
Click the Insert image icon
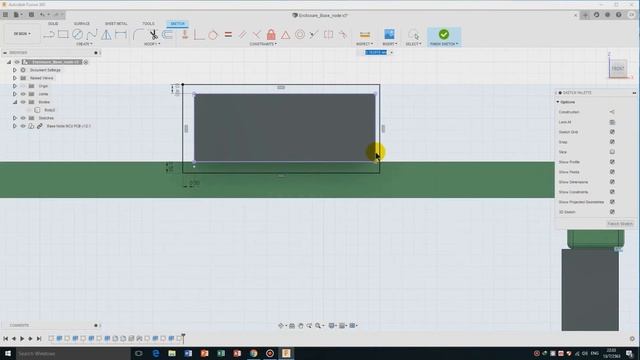coord(389,34)
